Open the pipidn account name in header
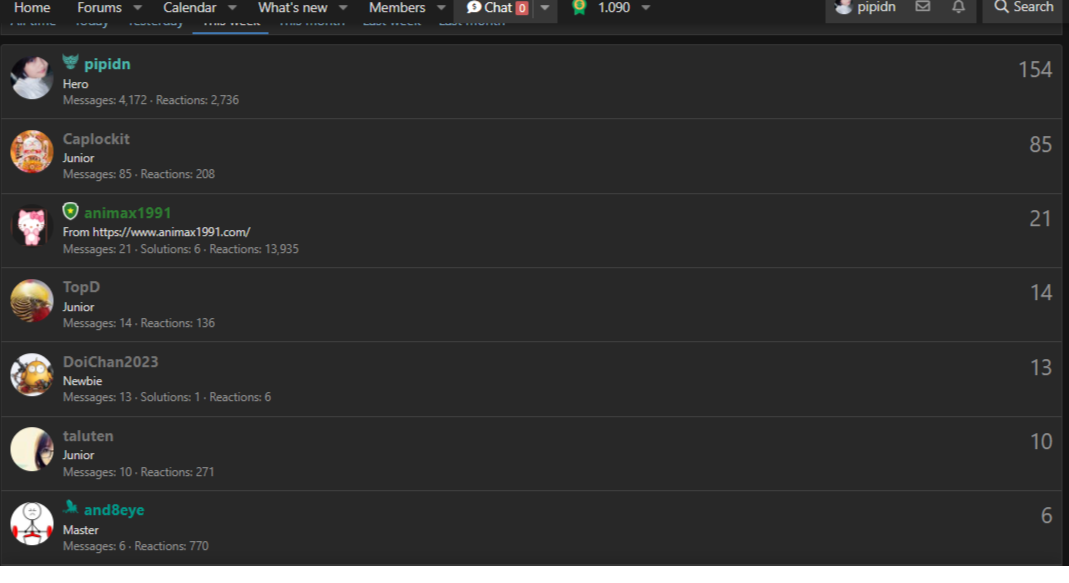The width and height of the screenshot is (1069, 583). tap(876, 7)
